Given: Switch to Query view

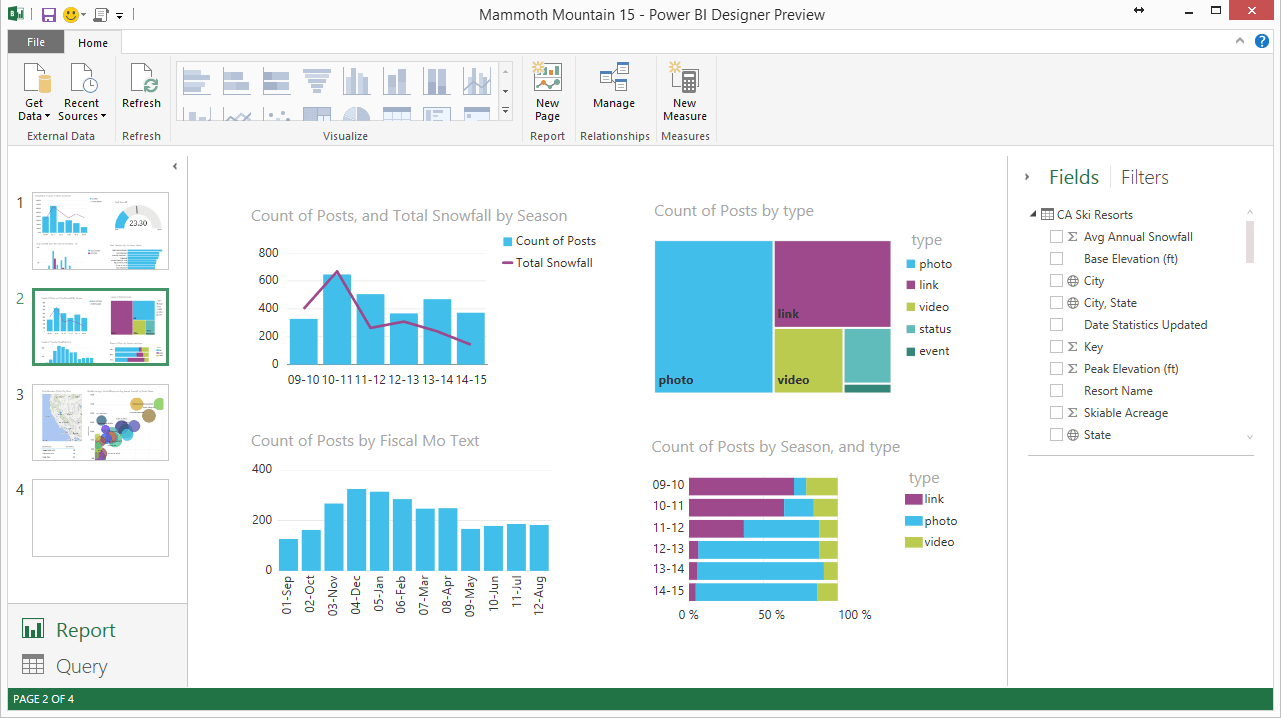Looking at the screenshot, I should 80,666.
